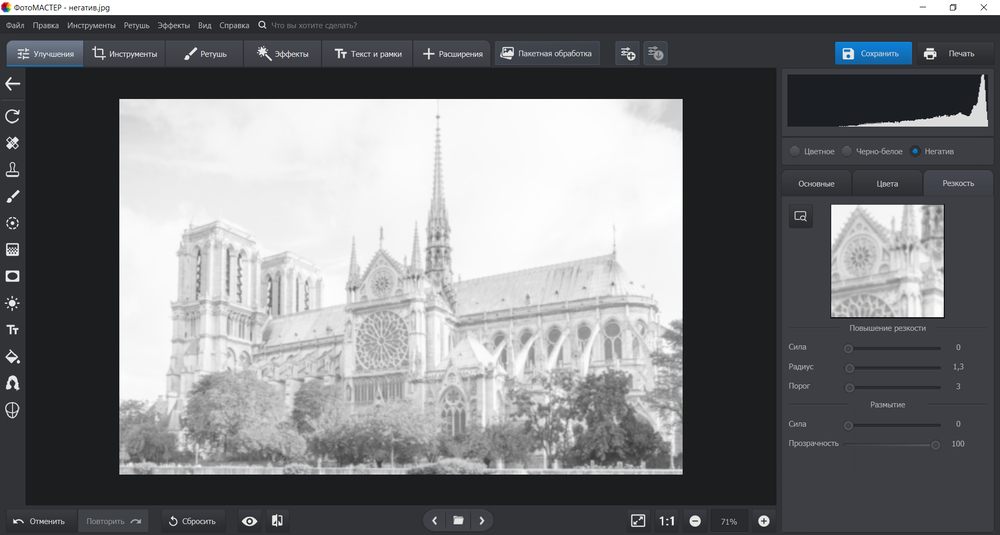Pick the paint bucket fill tool
Viewport: 1000px width, 535px height.
click(13, 357)
